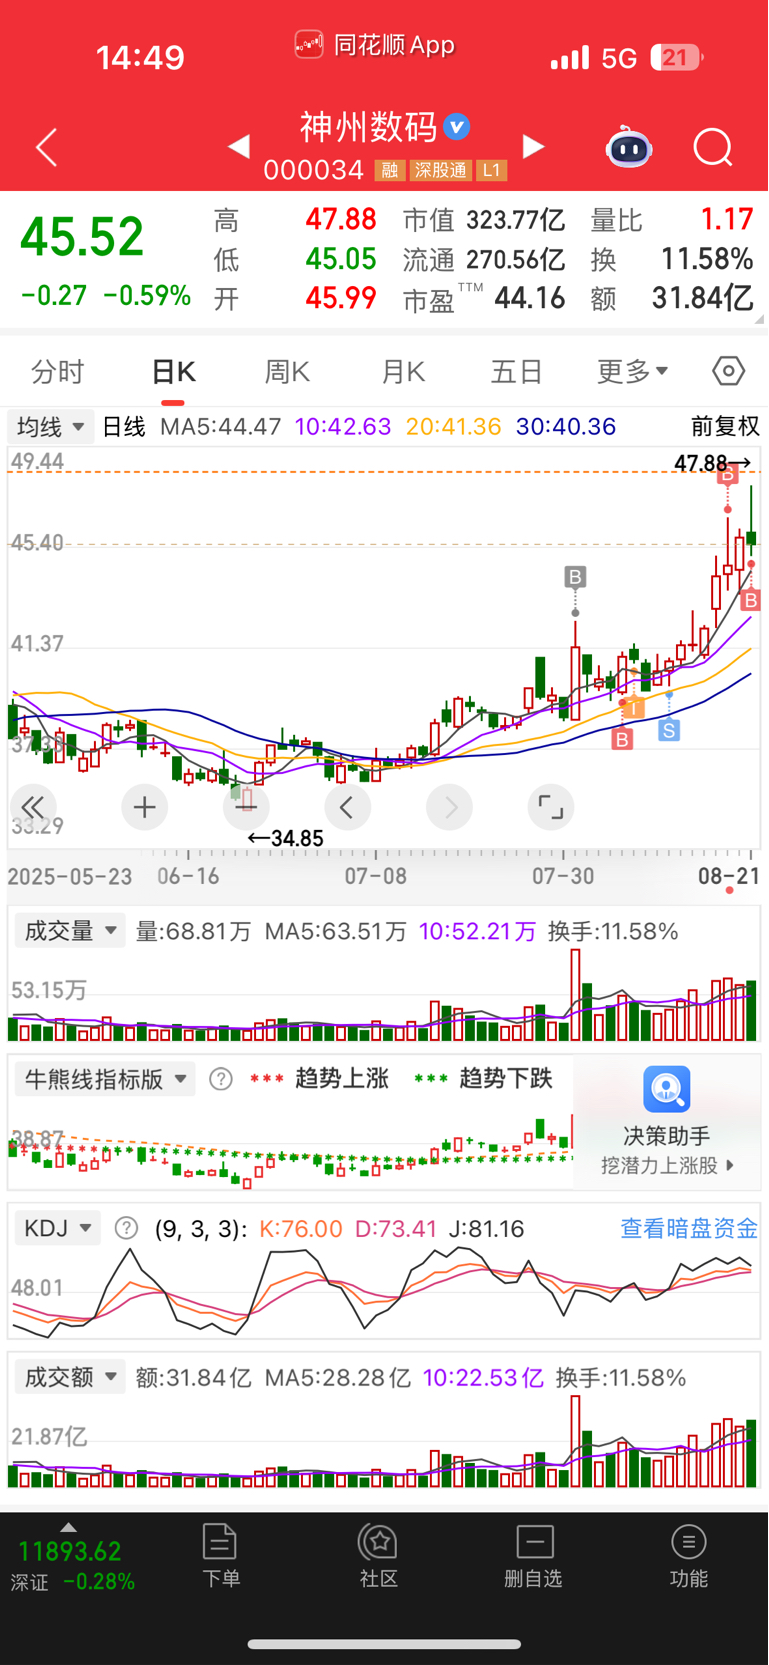Screen dimensions: 769x1665
Task: Tap the MA5:44.47 label
Action: click(220, 427)
